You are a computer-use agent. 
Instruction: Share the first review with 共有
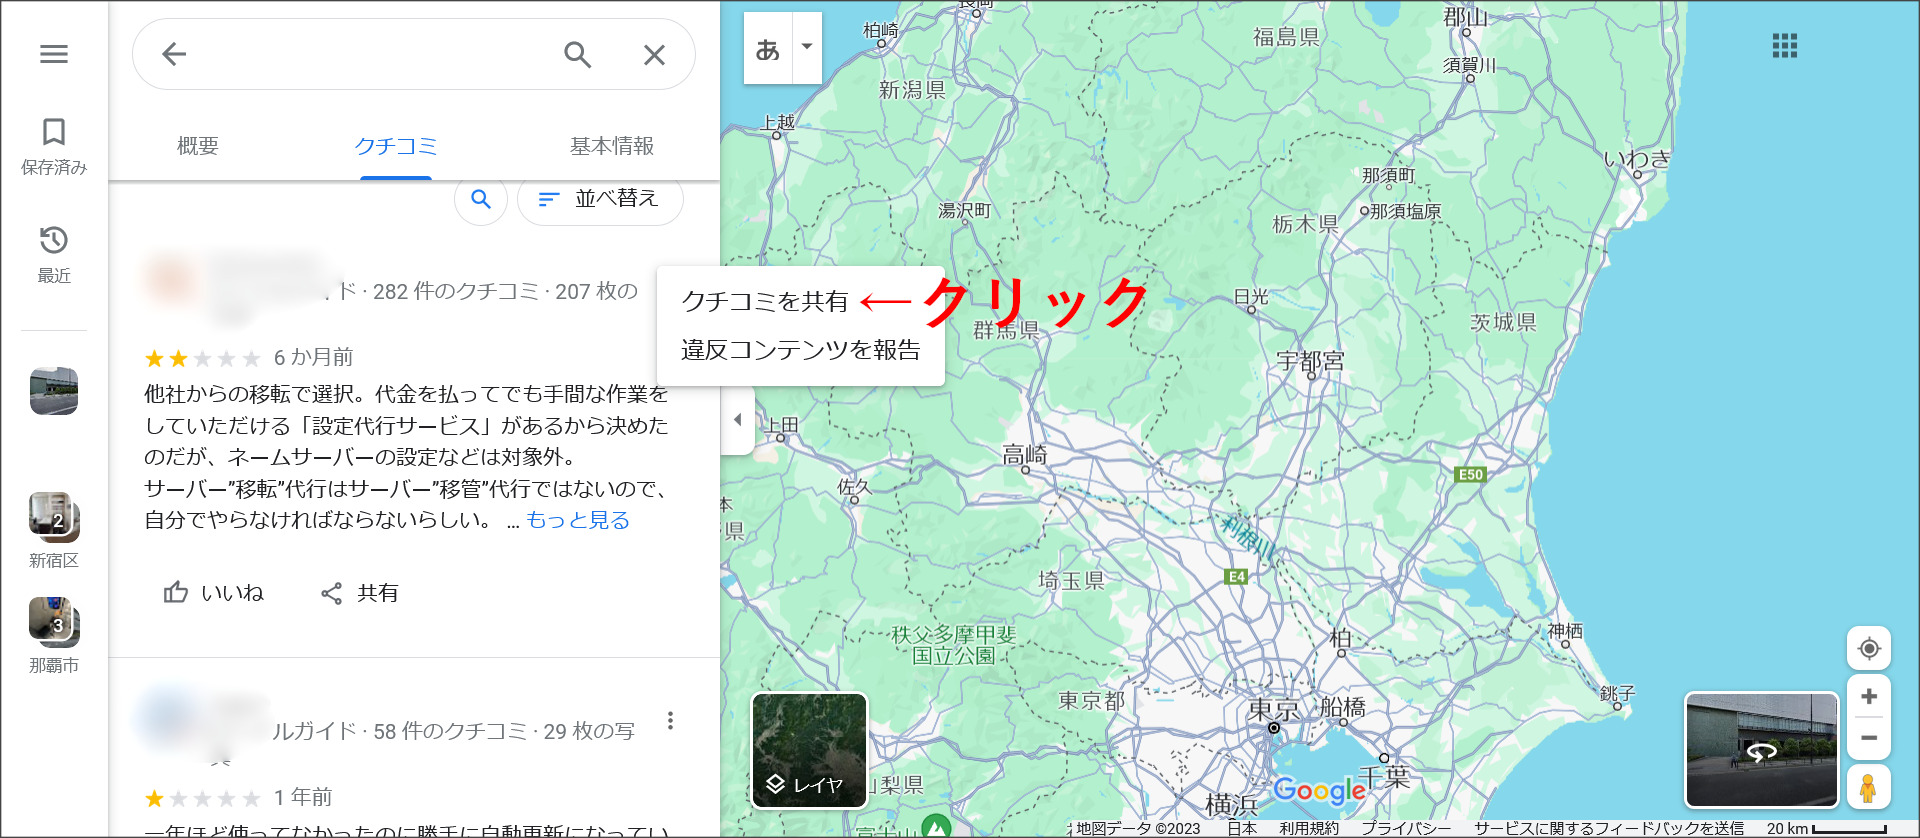pyautogui.click(x=359, y=593)
